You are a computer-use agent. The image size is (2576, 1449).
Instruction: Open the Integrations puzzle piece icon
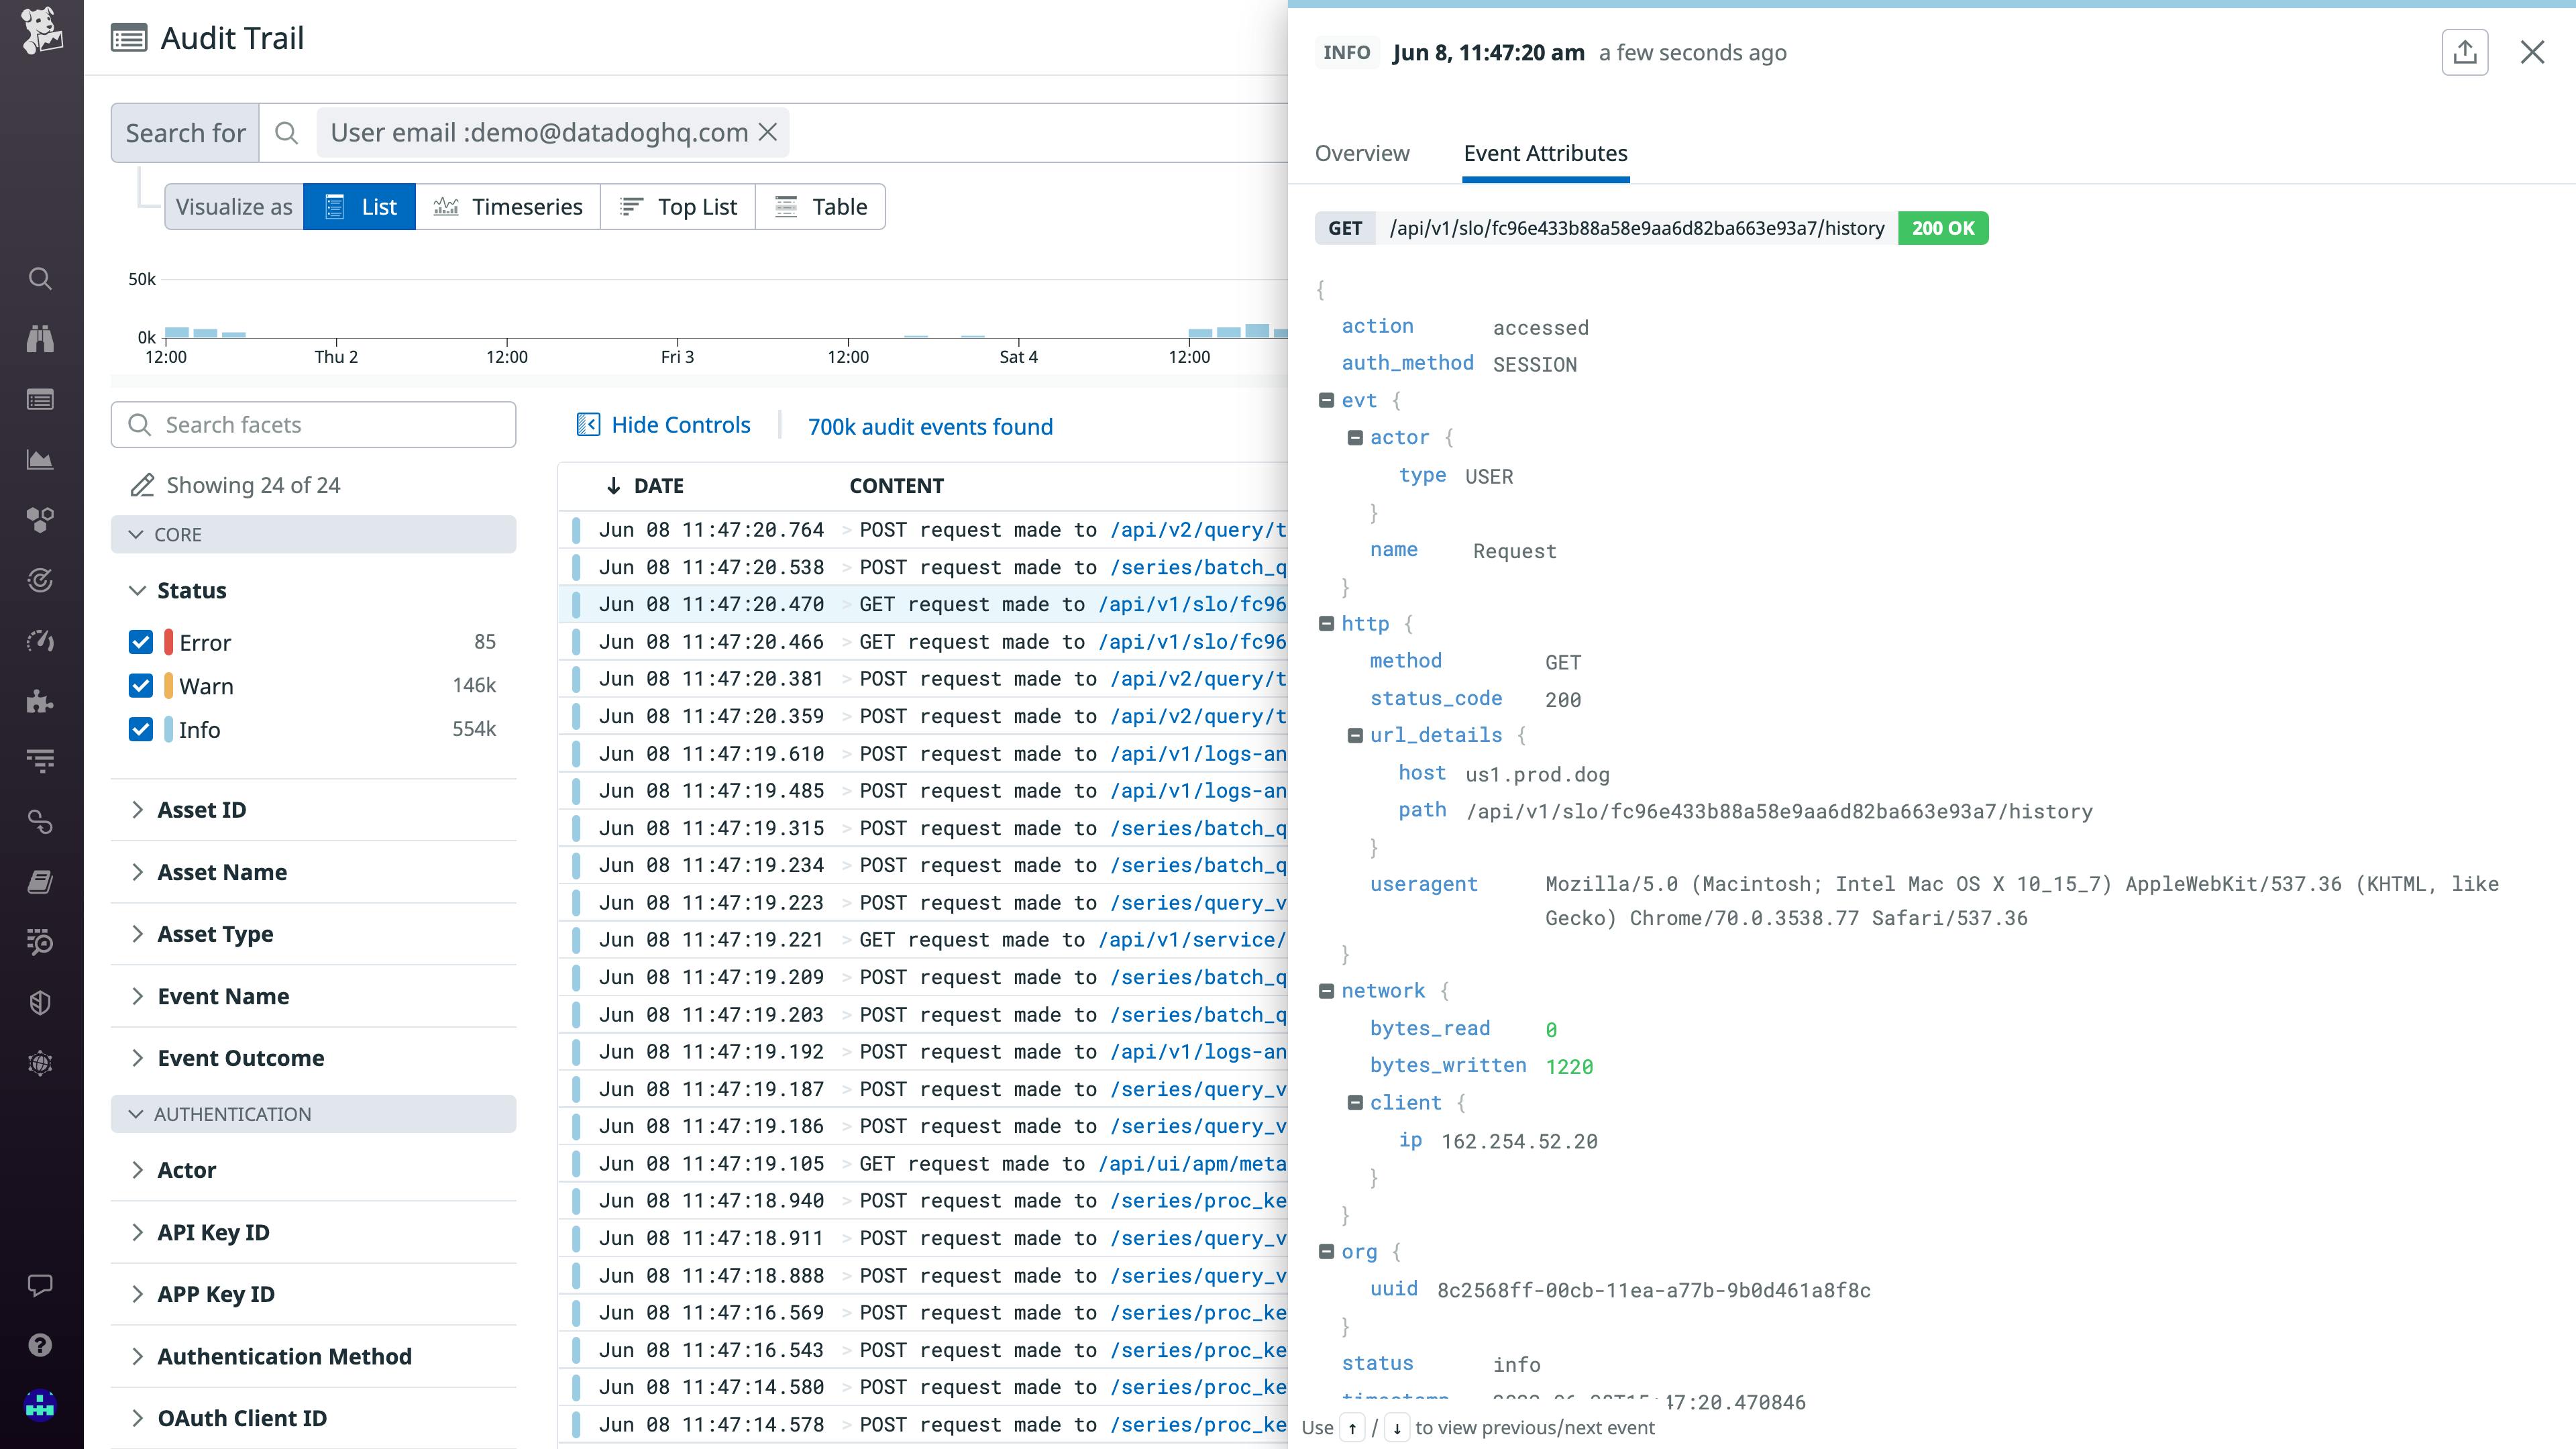point(41,702)
